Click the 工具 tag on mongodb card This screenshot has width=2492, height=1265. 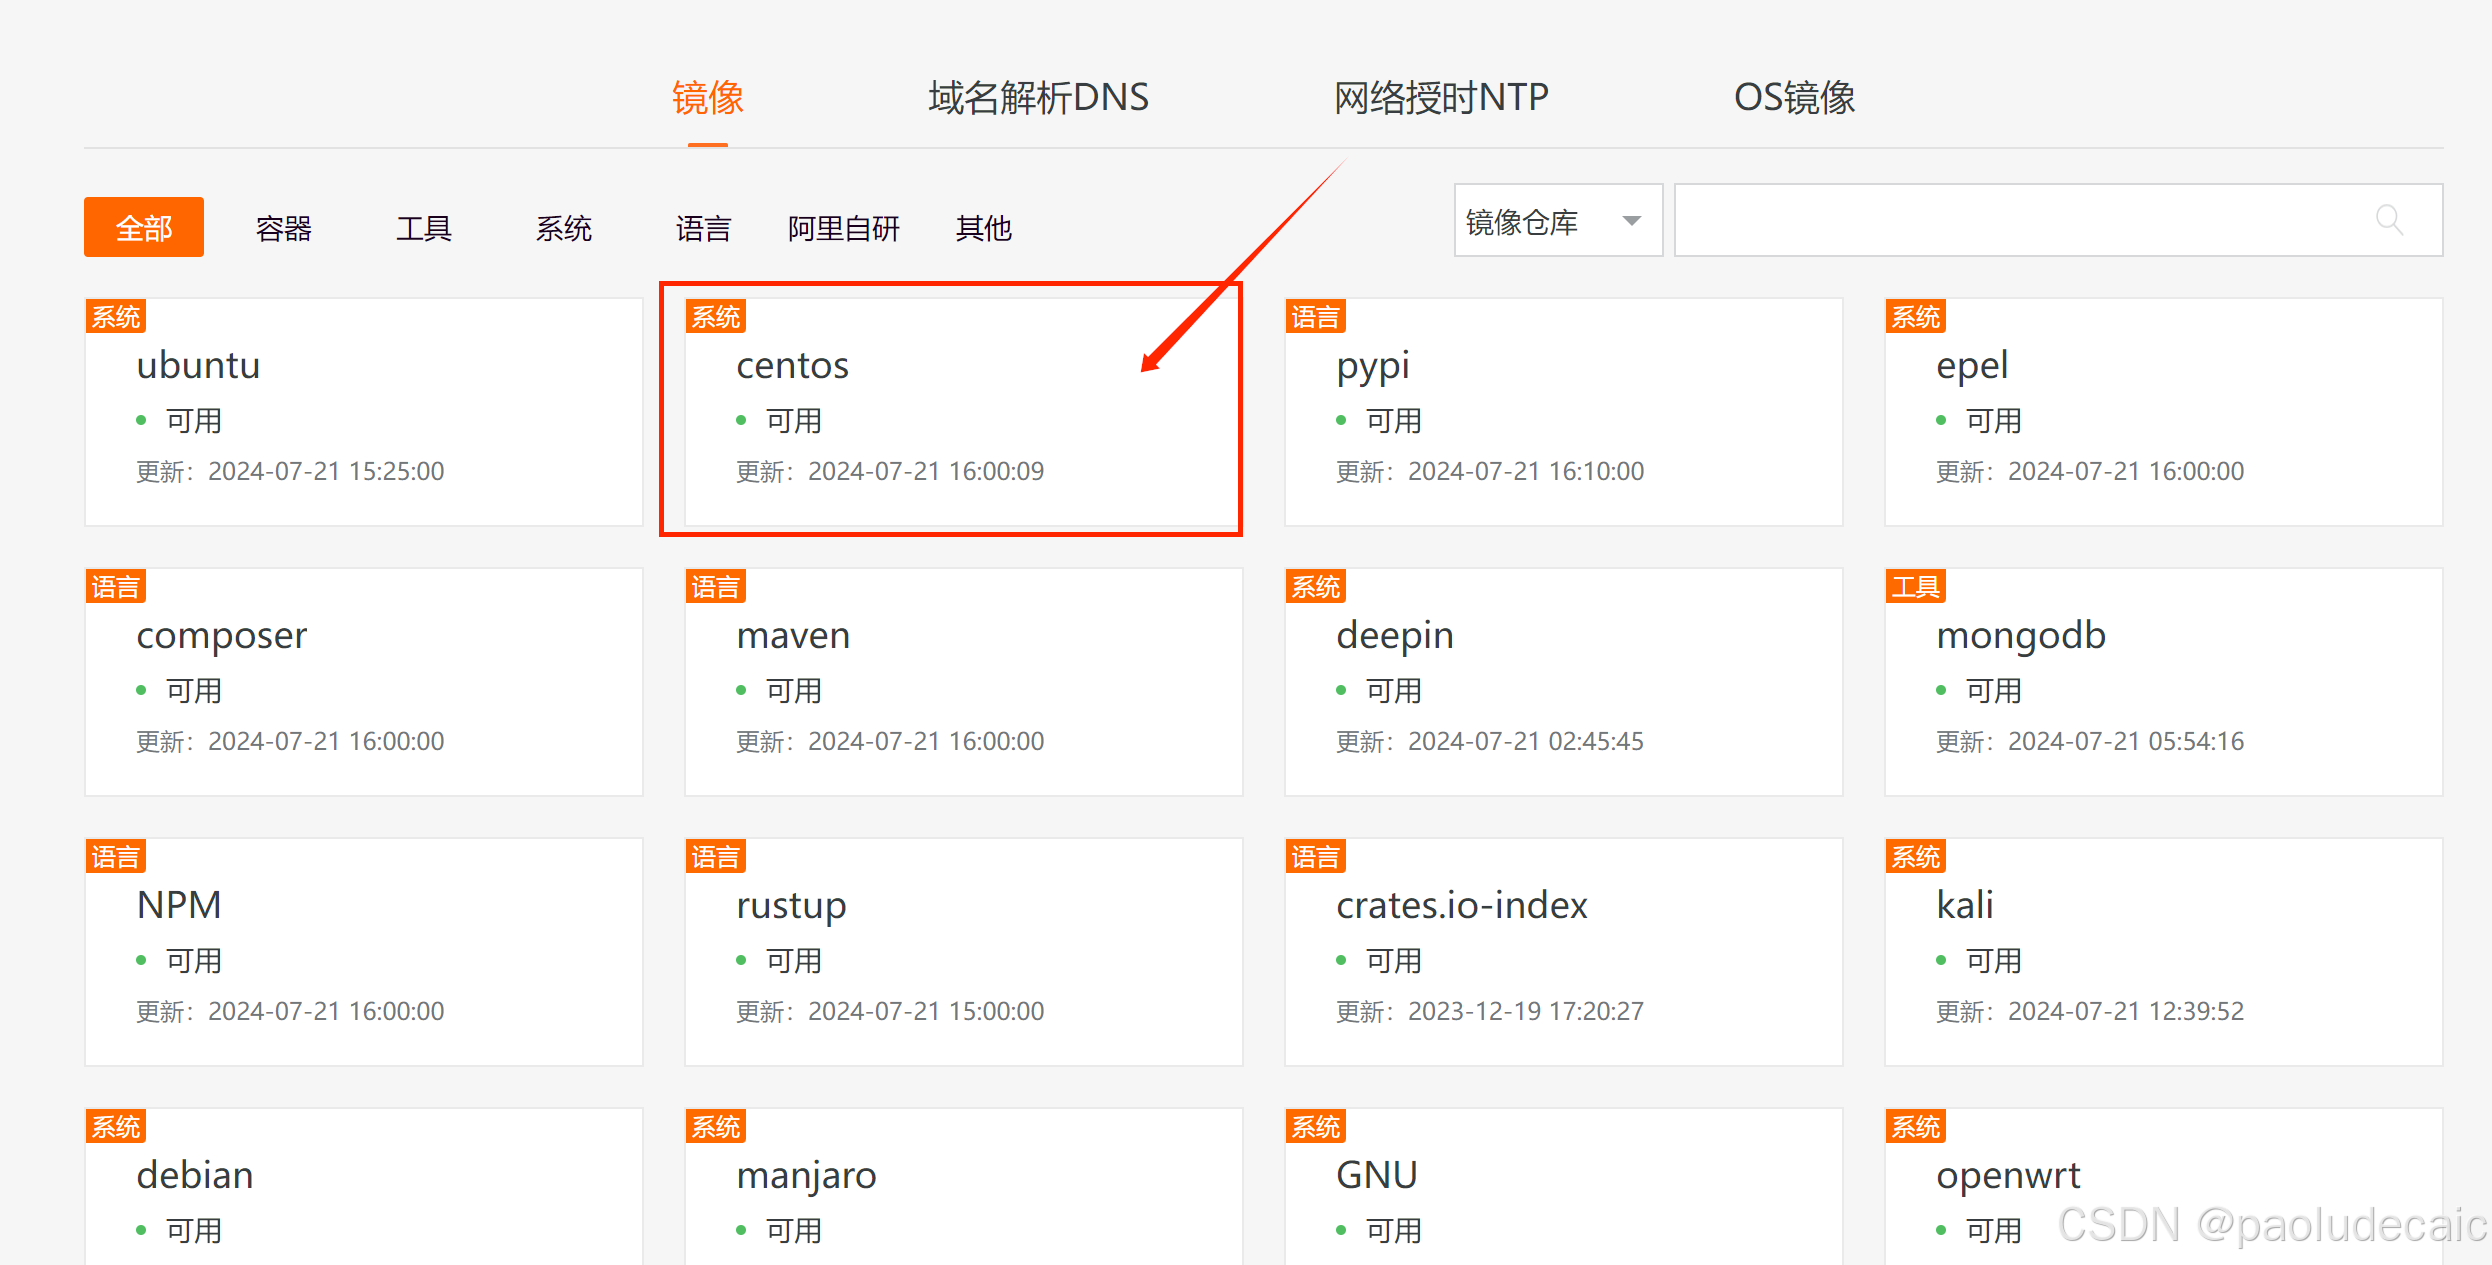pos(1916,587)
